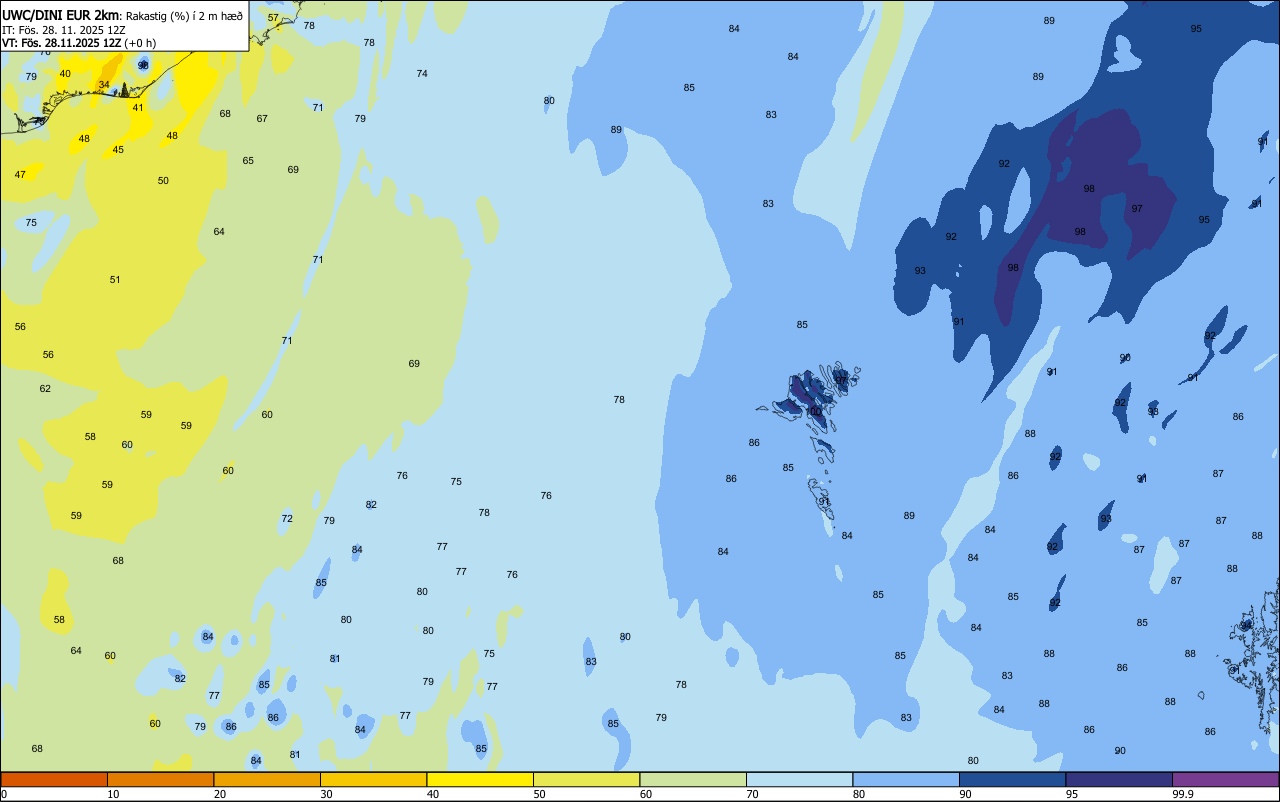Click the map value '67'
The height and width of the screenshot is (802, 1280).
click(x=262, y=119)
